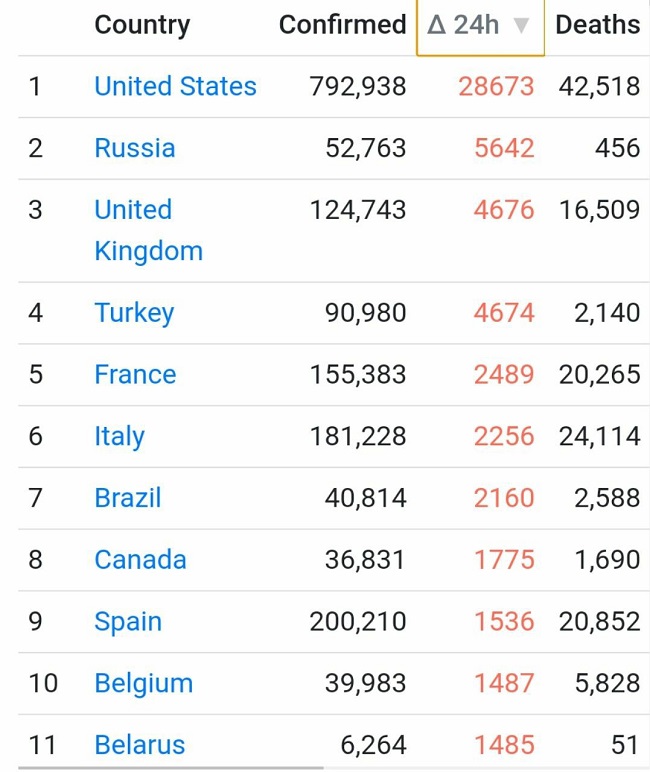Open the Italy country link
Viewport: 650px width, 772px height.
(120, 437)
